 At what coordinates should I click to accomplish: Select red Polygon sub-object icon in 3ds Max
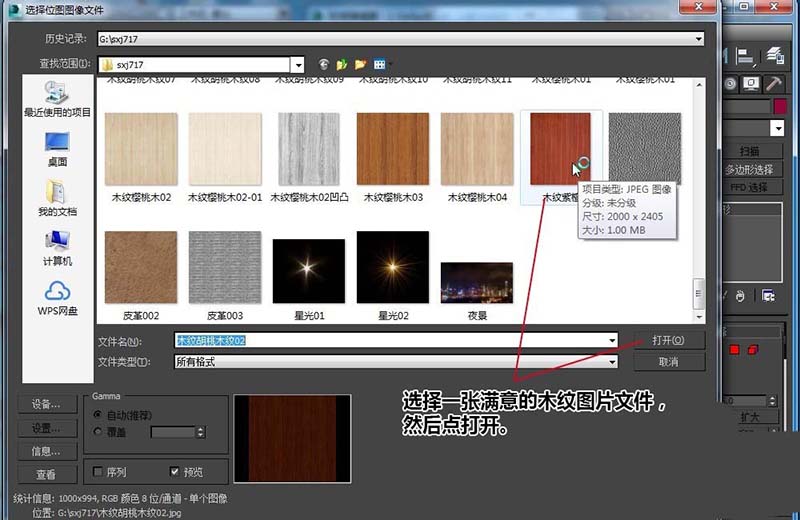coord(734,350)
